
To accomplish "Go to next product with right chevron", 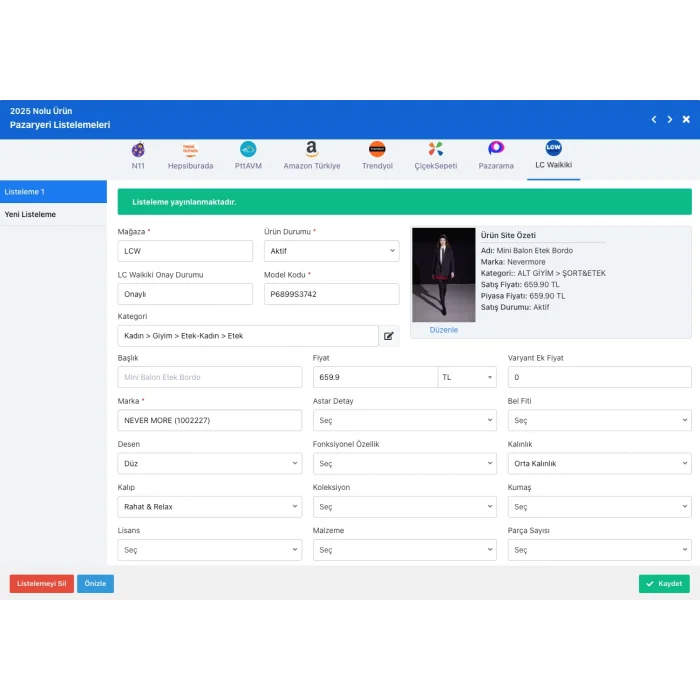I will coord(670,119).
